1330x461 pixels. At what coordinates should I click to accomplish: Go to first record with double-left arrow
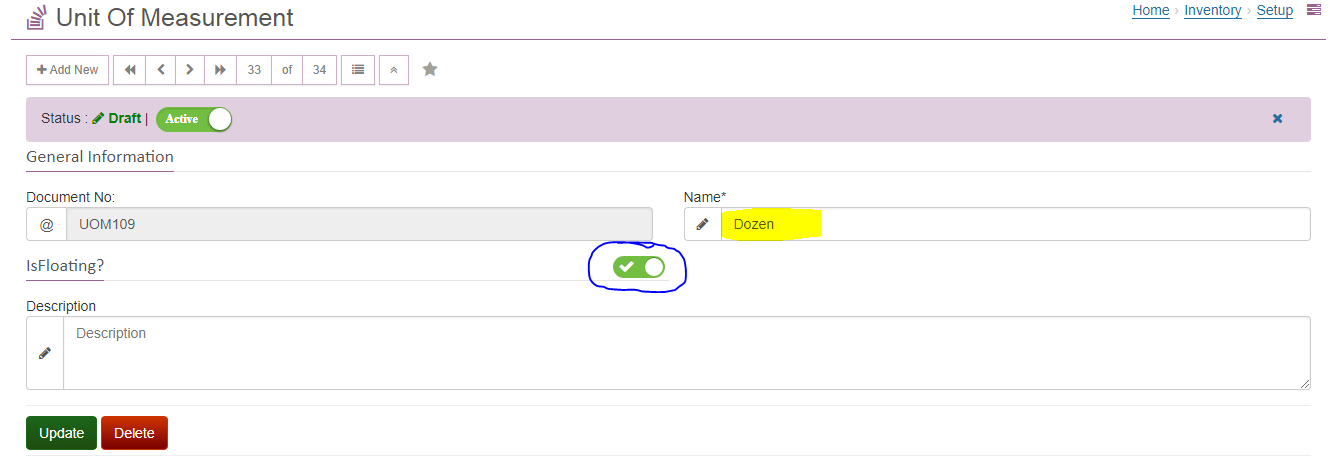(x=130, y=70)
